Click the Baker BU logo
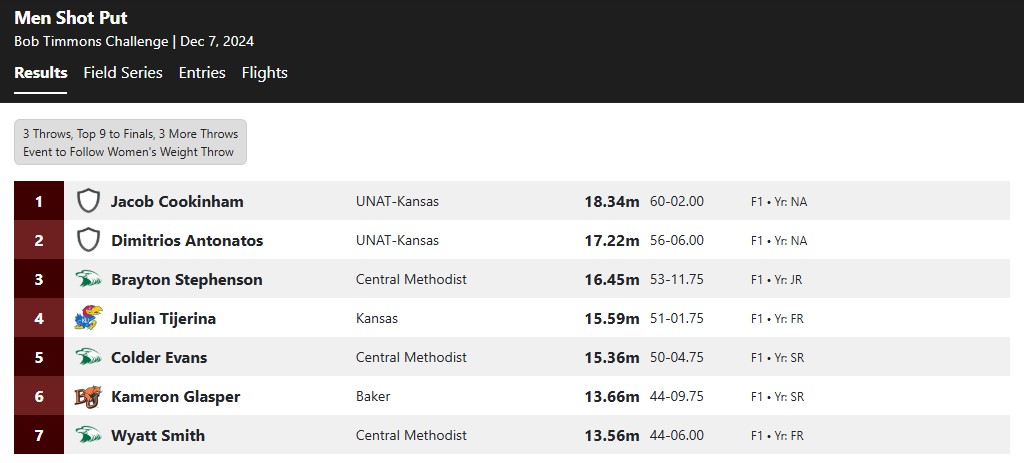 pyautogui.click(x=88, y=396)
